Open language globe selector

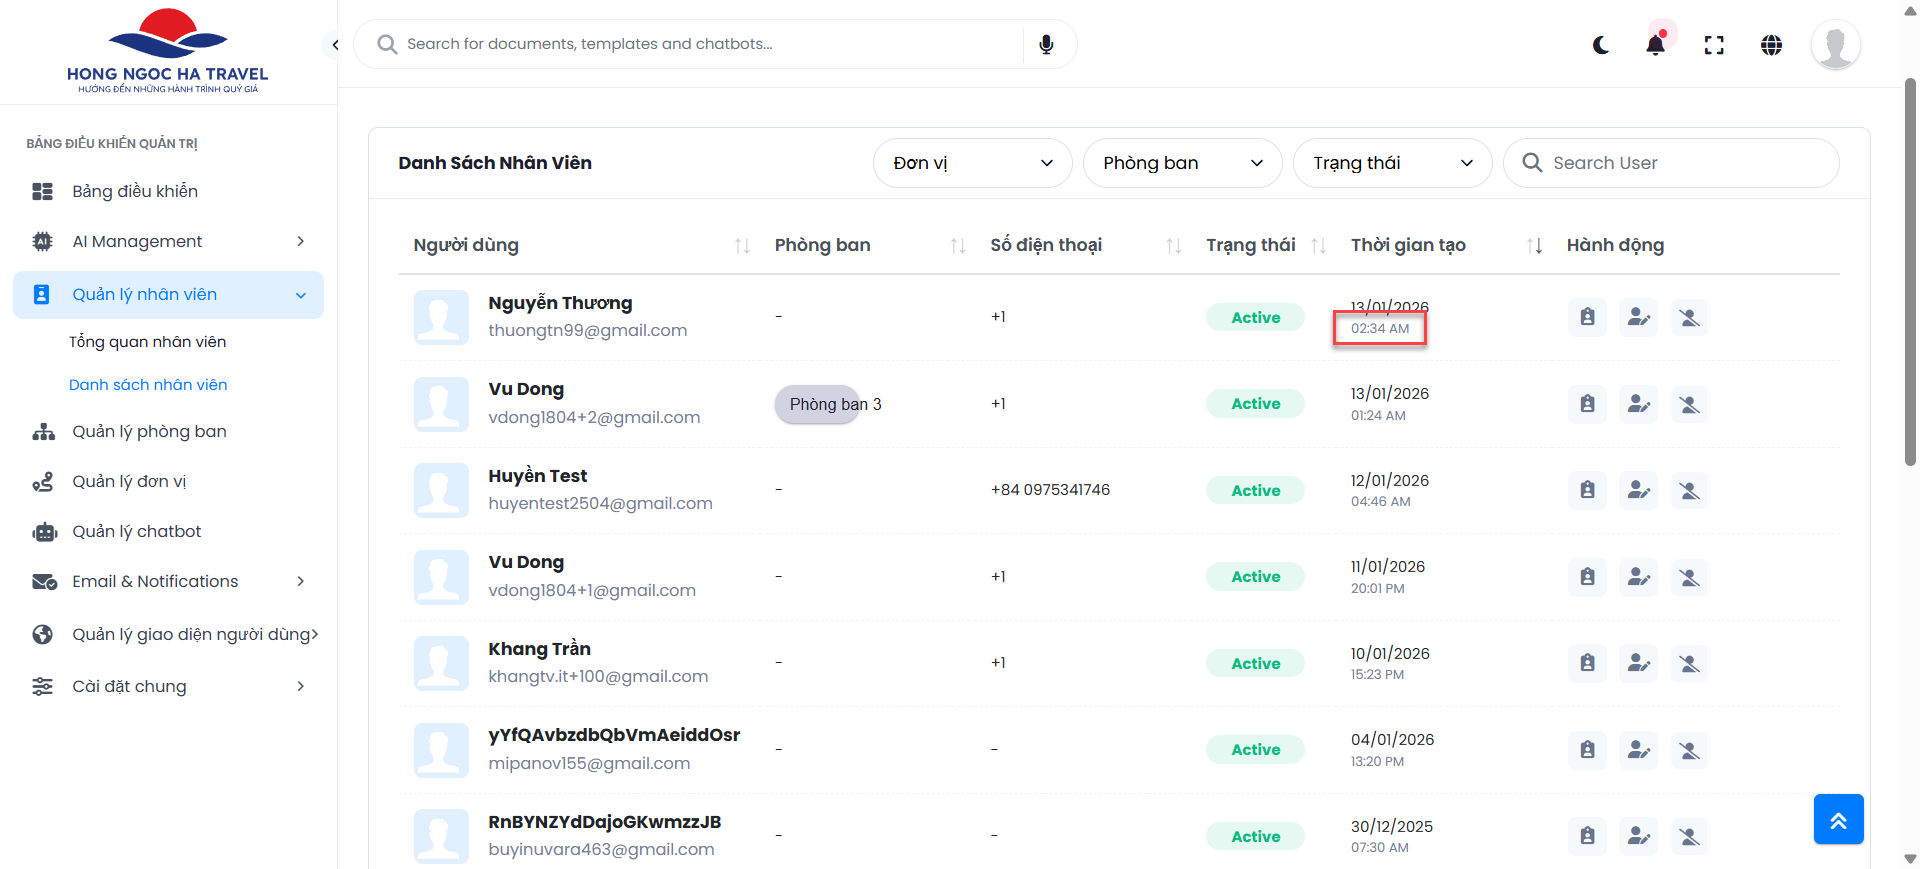pyautogui.click(x=1771, y=45)
